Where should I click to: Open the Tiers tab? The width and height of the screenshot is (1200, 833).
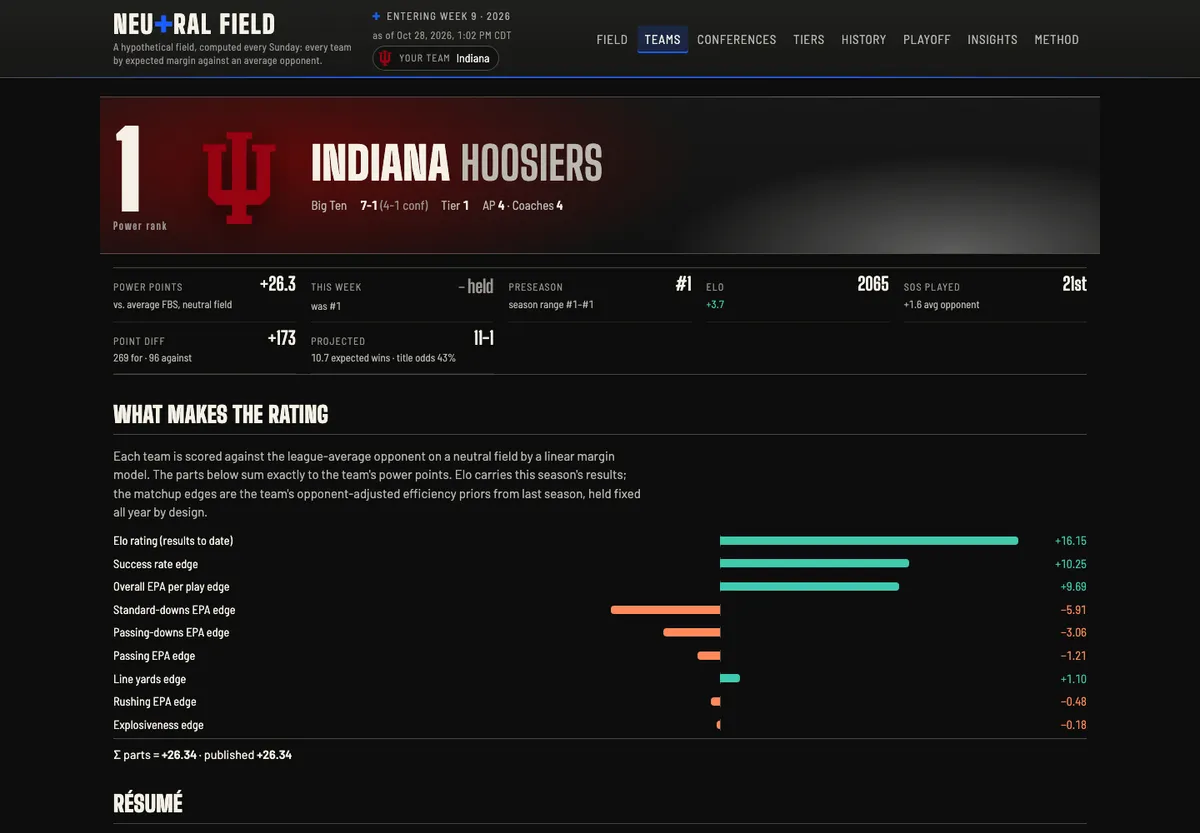(809, 40)
